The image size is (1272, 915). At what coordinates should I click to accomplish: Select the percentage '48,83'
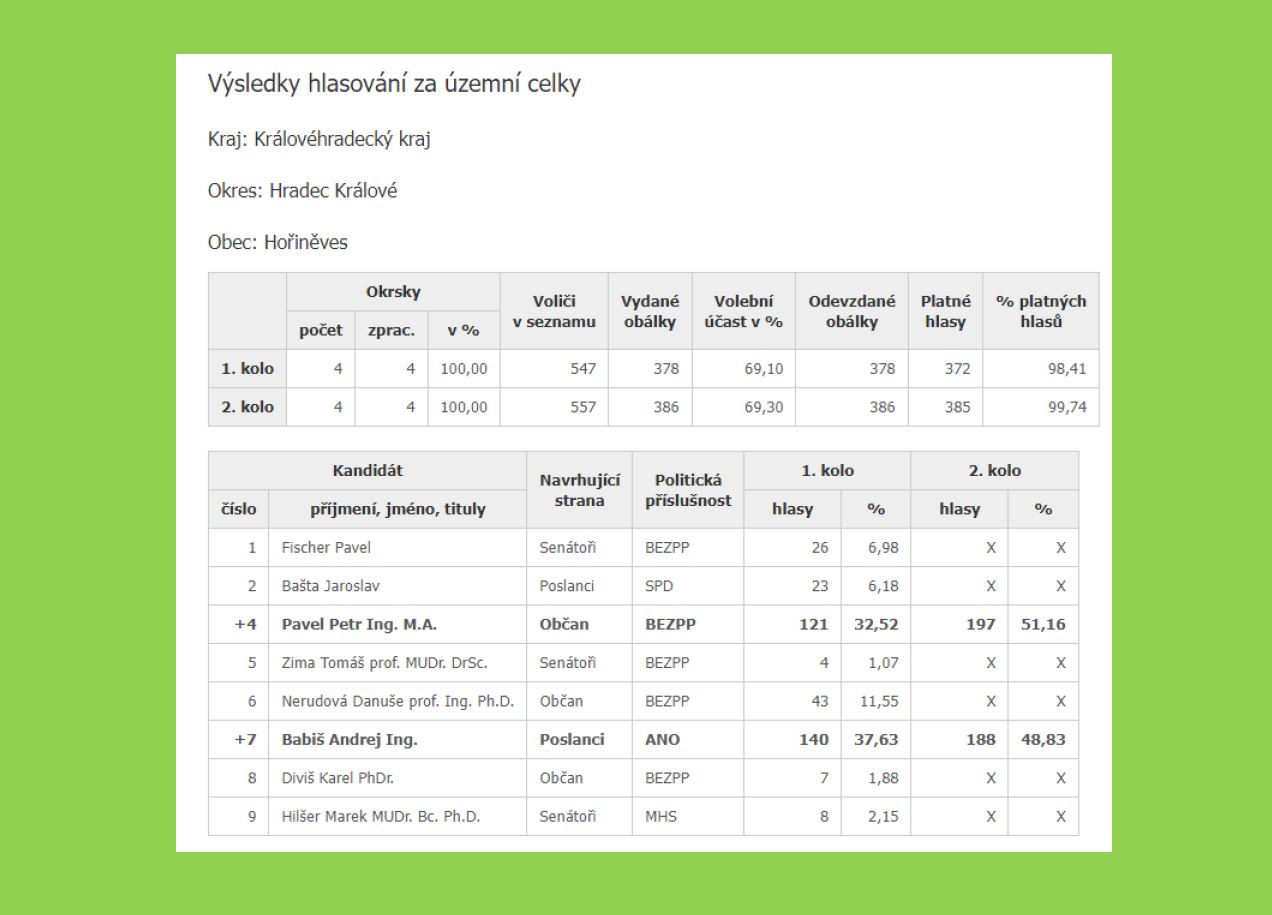tap(1043, 740)
